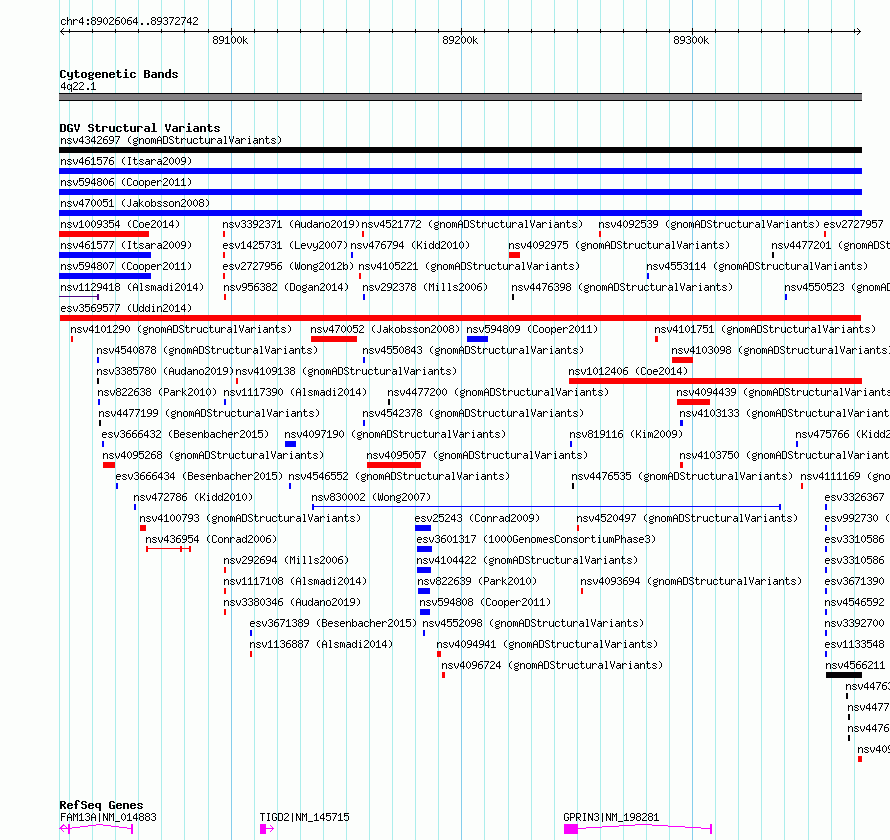Select the long red esv3569577 (Uddin2014) bar
890x840 pixels.
point(460,318)
